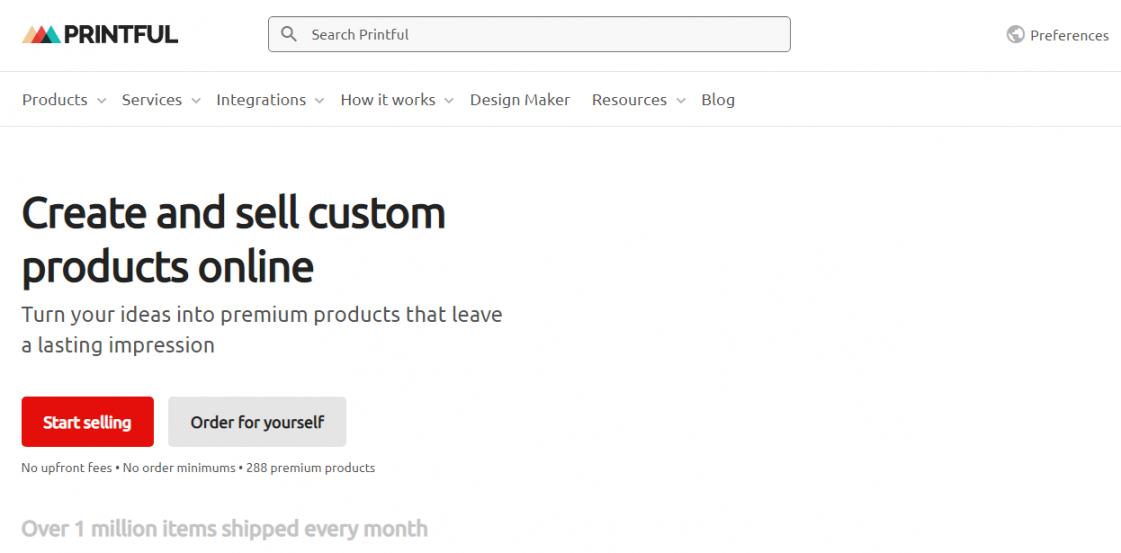Click the Printful triangle logo icon
1121x553 pixels.
pyautogui.click(x=41, y=34)
